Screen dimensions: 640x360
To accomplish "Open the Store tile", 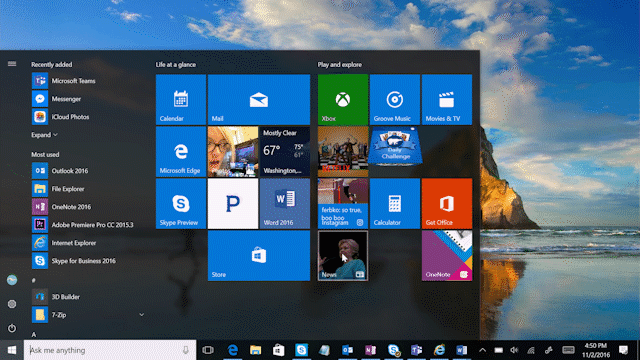I will pos(259,256).
